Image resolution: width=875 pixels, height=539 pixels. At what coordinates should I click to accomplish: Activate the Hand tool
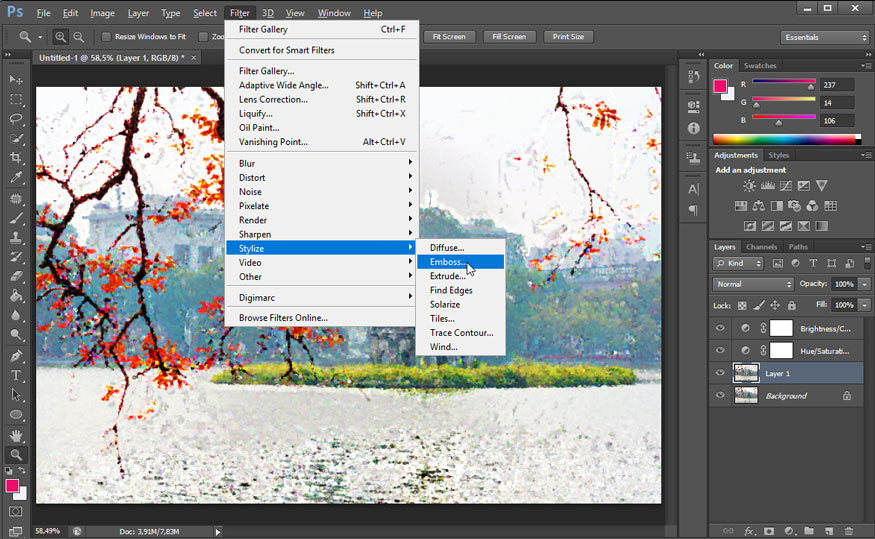click(x=16, y=435)
